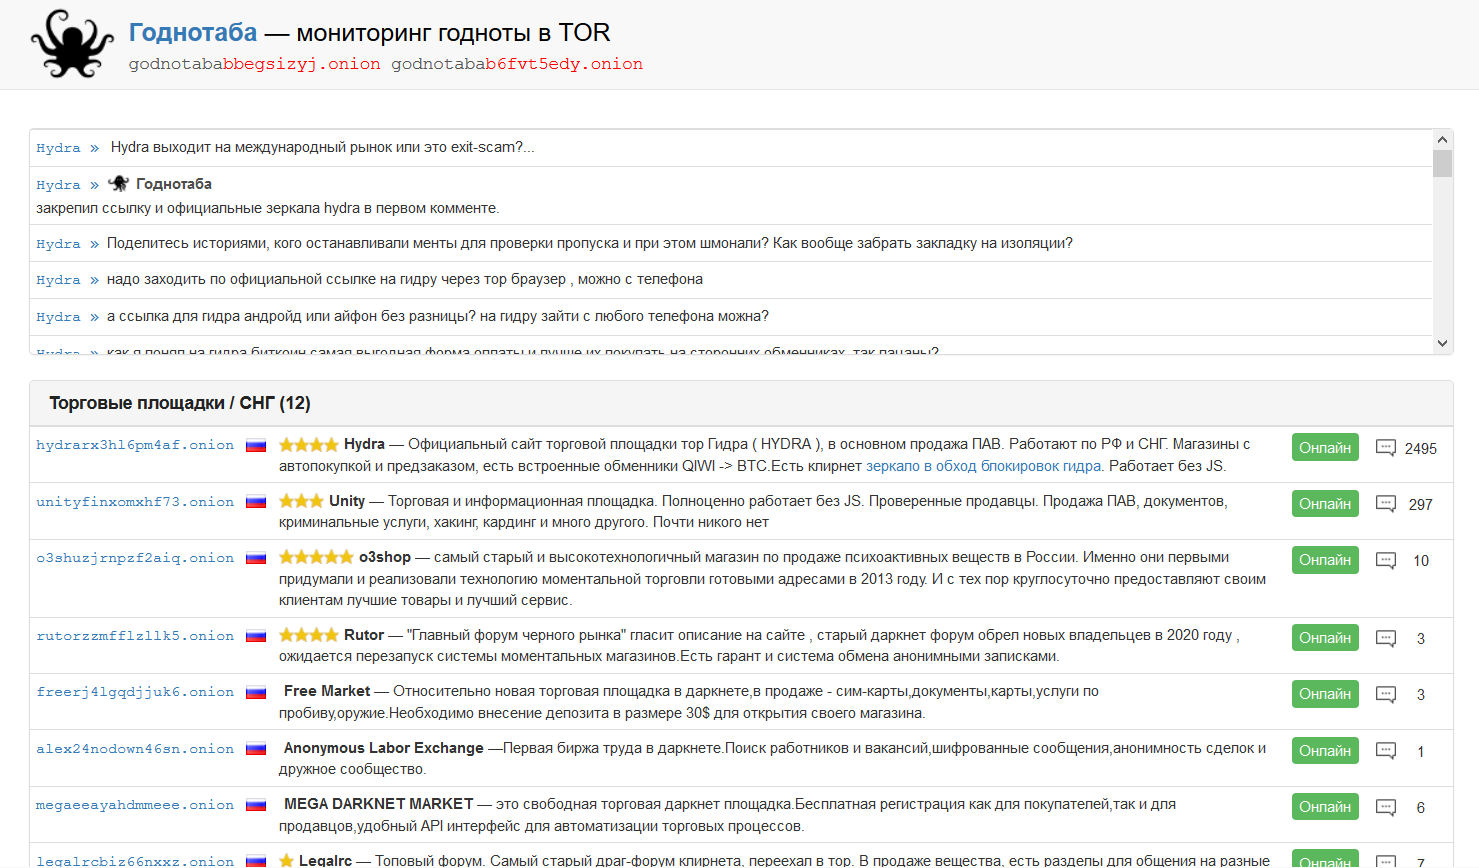Click the flag in the MEGA DARKNET MARKET row
This screenshot has height=868, width=1479.
click(256, 805)
